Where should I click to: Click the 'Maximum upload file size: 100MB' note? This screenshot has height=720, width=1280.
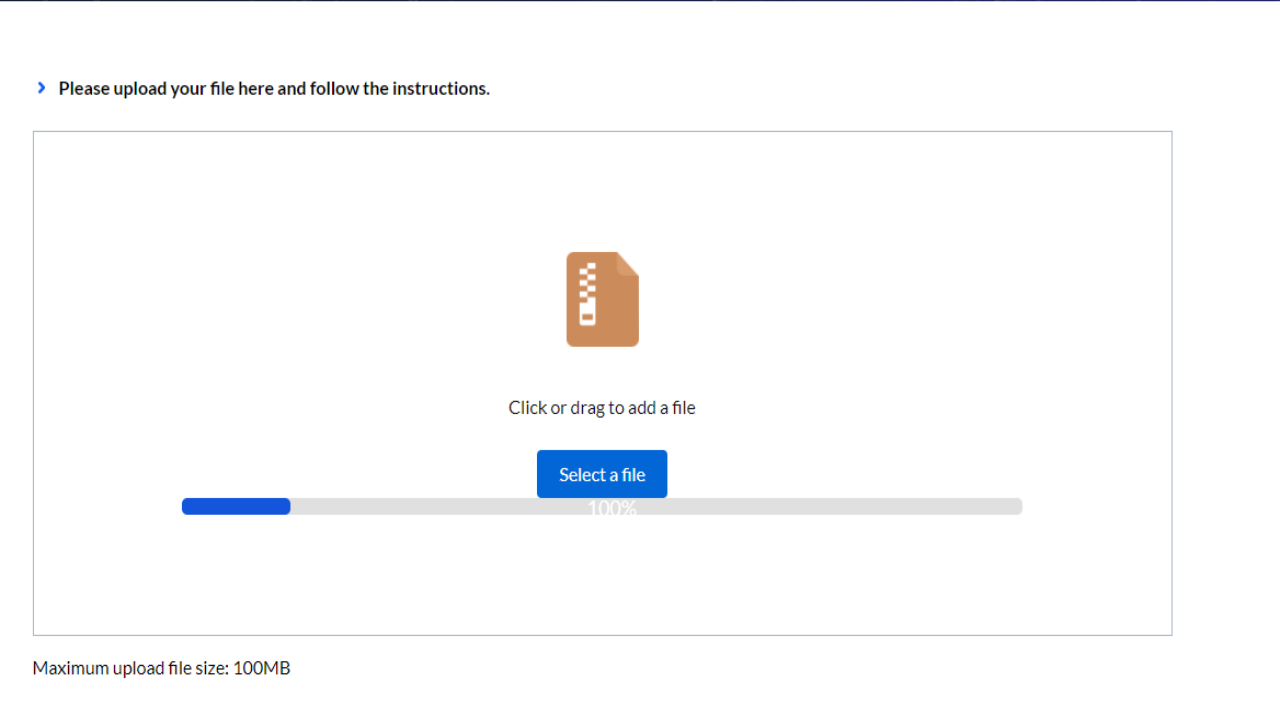point(161,667)
